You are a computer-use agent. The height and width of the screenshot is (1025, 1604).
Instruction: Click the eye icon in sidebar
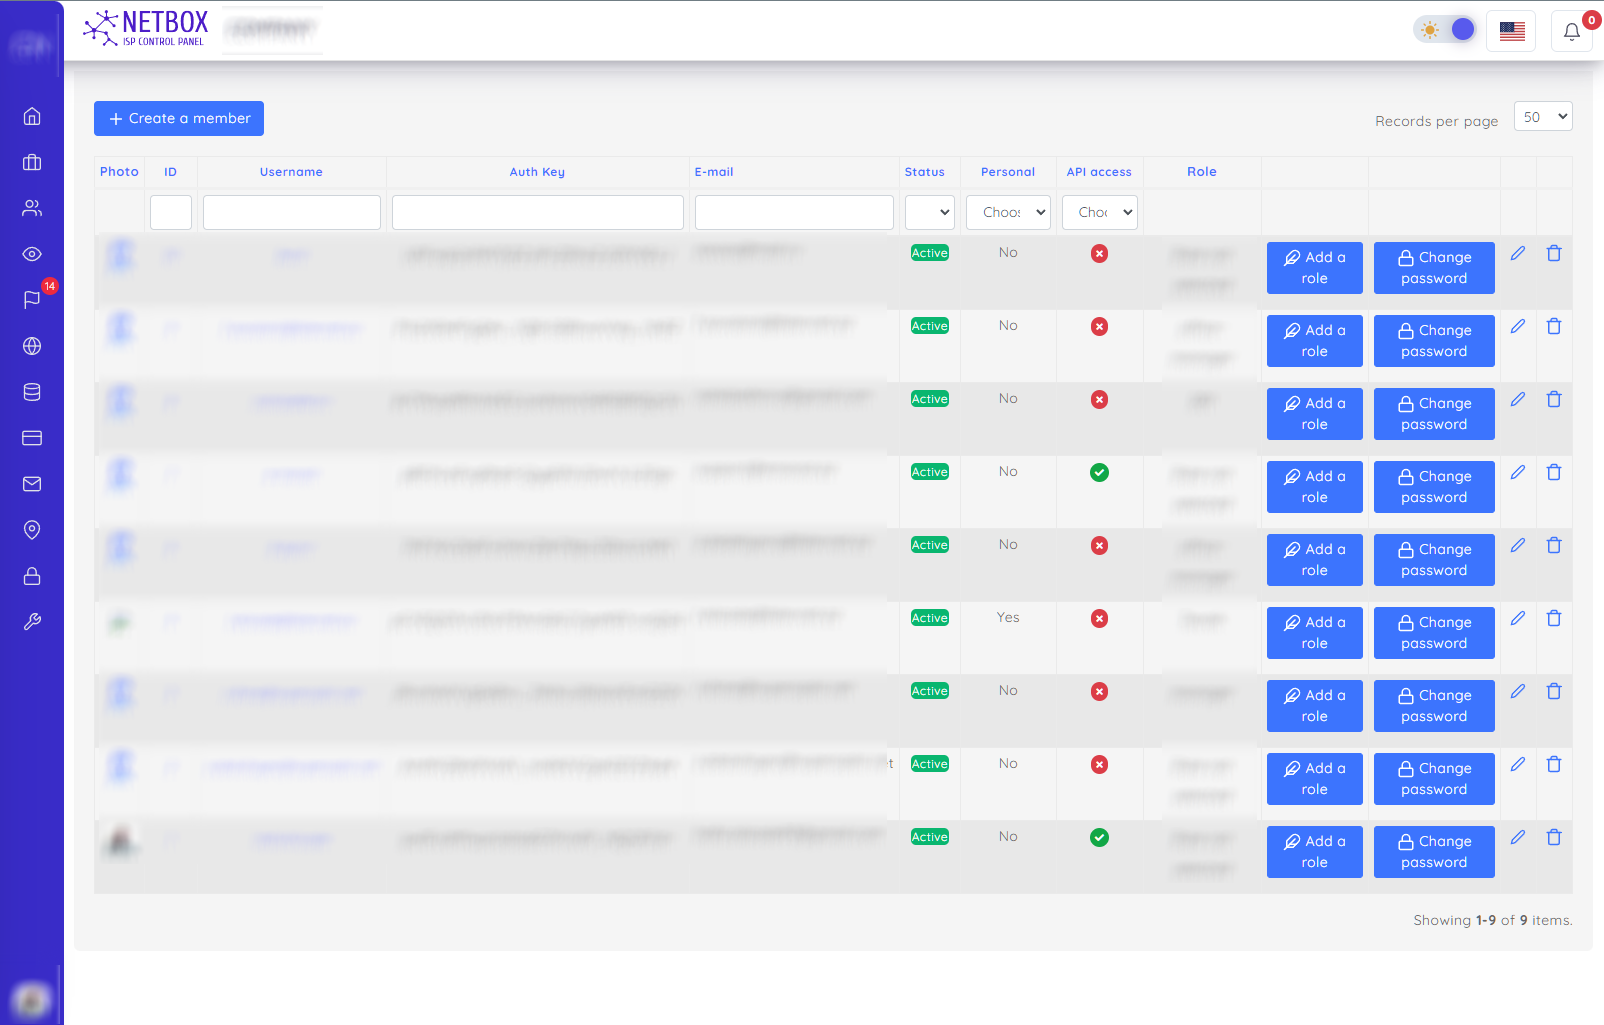point(32,254)
